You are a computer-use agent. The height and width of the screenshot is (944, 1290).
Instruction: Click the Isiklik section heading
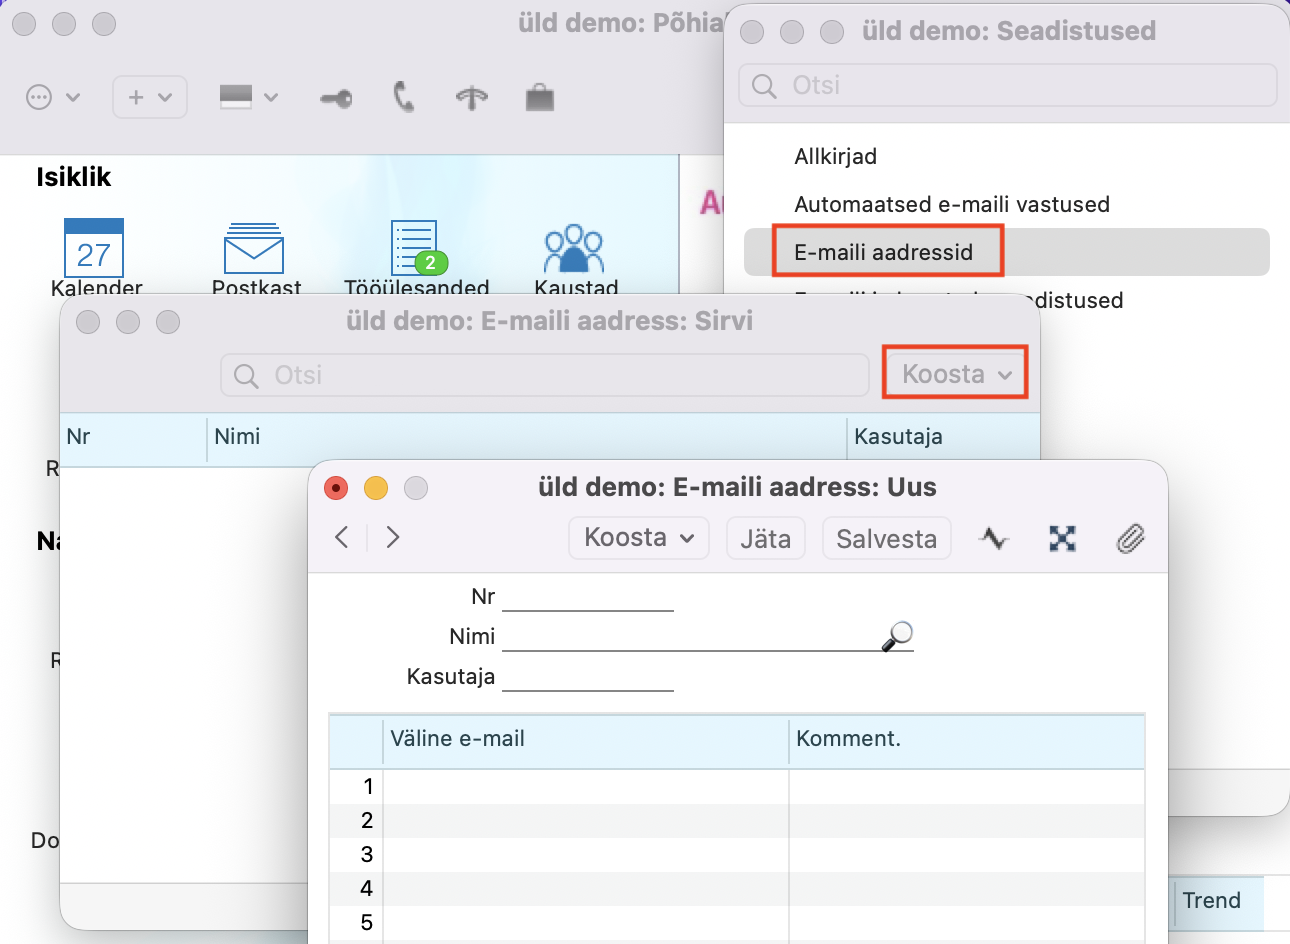click(x=74, y=177)
